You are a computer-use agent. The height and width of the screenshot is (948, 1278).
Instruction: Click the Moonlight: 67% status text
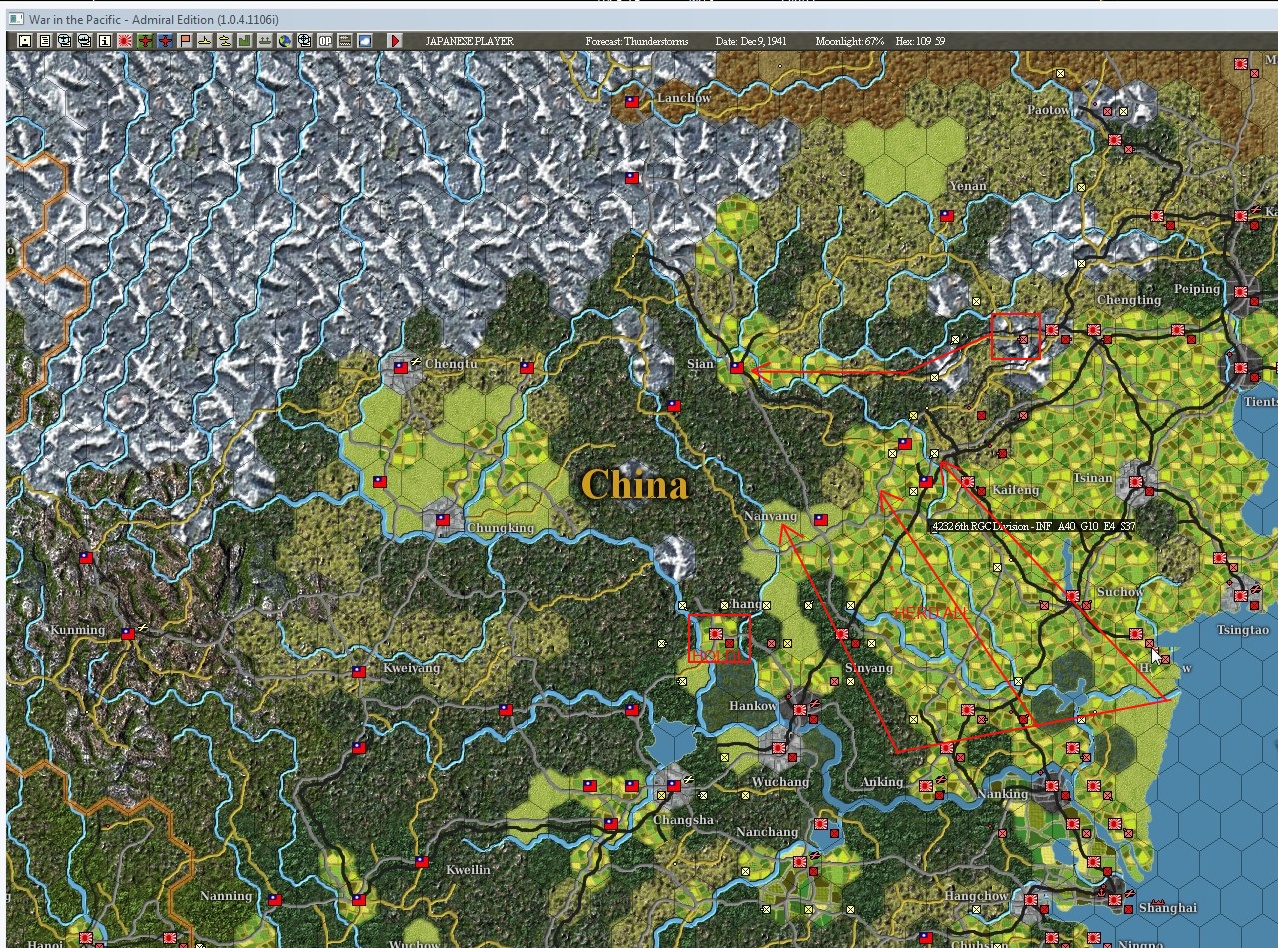click(850, 41)
